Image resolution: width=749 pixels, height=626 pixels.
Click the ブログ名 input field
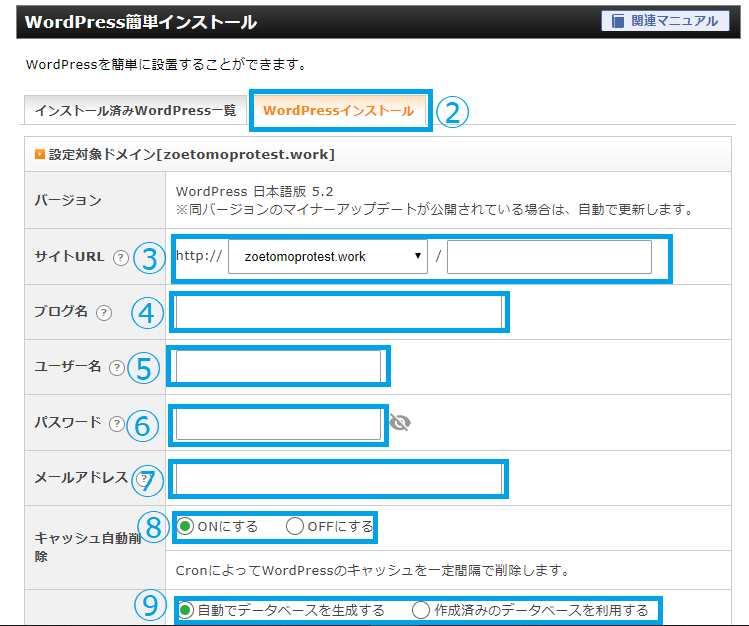[339, 312]
